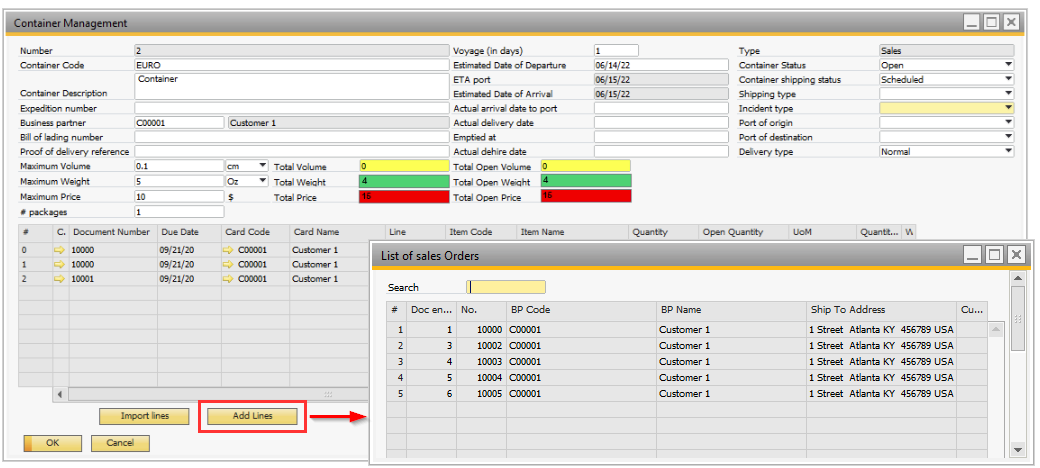Click the Business partner code field C00001
1040x468 pixels.
click(x=179, y=123)
